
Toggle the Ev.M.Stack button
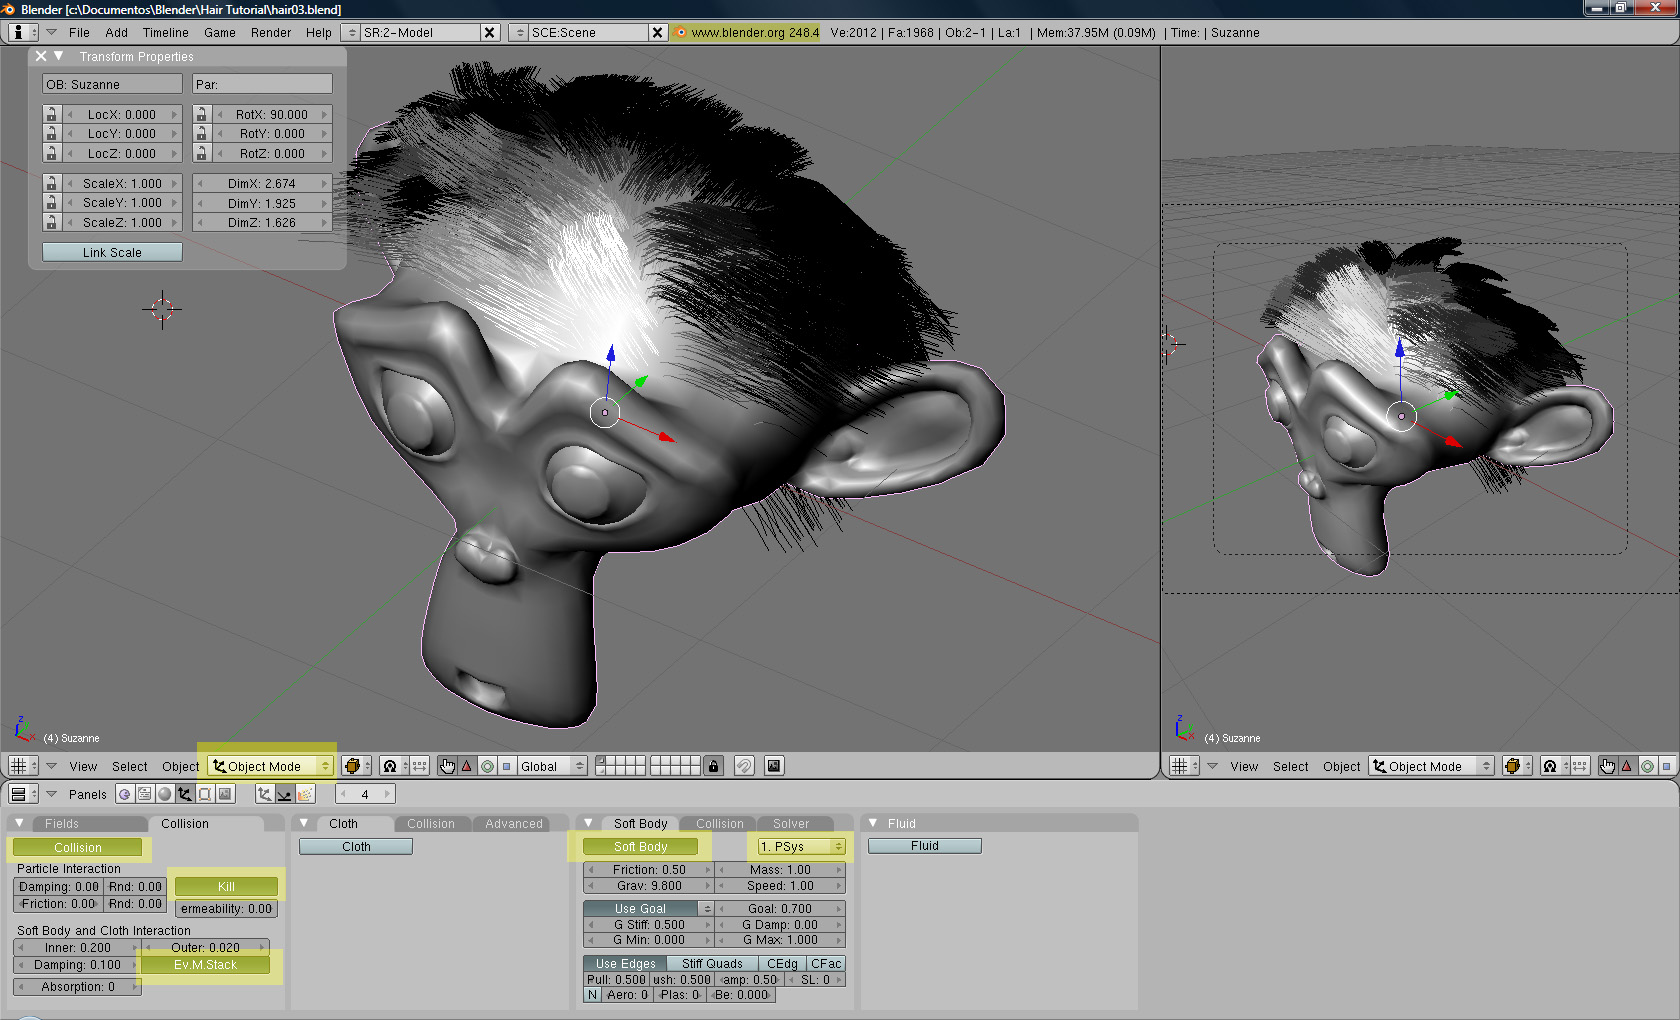pyautogui.click(x=205, y=965)
